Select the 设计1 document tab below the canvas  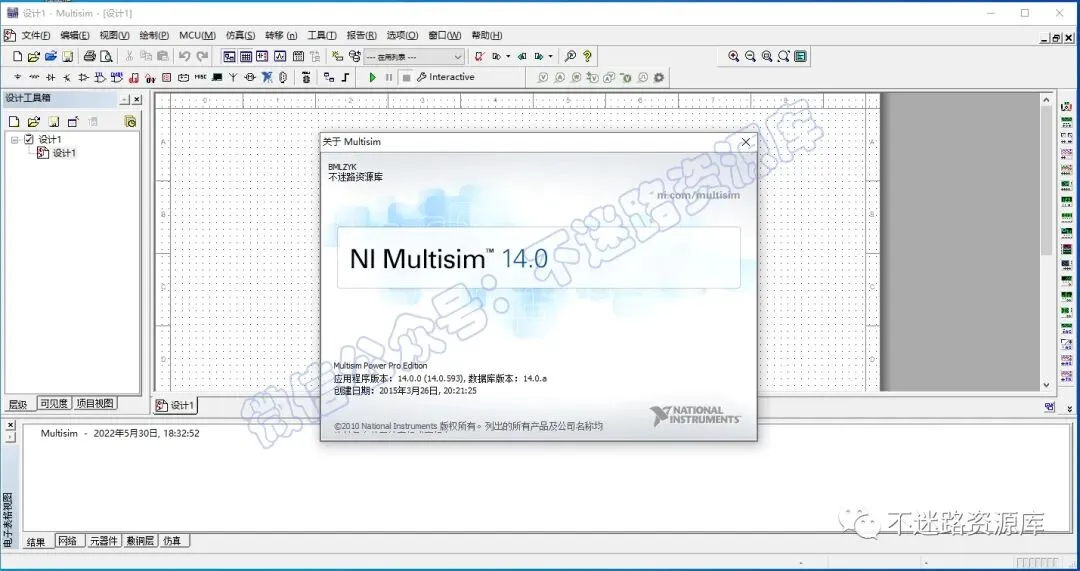click(x=176, y=405)
